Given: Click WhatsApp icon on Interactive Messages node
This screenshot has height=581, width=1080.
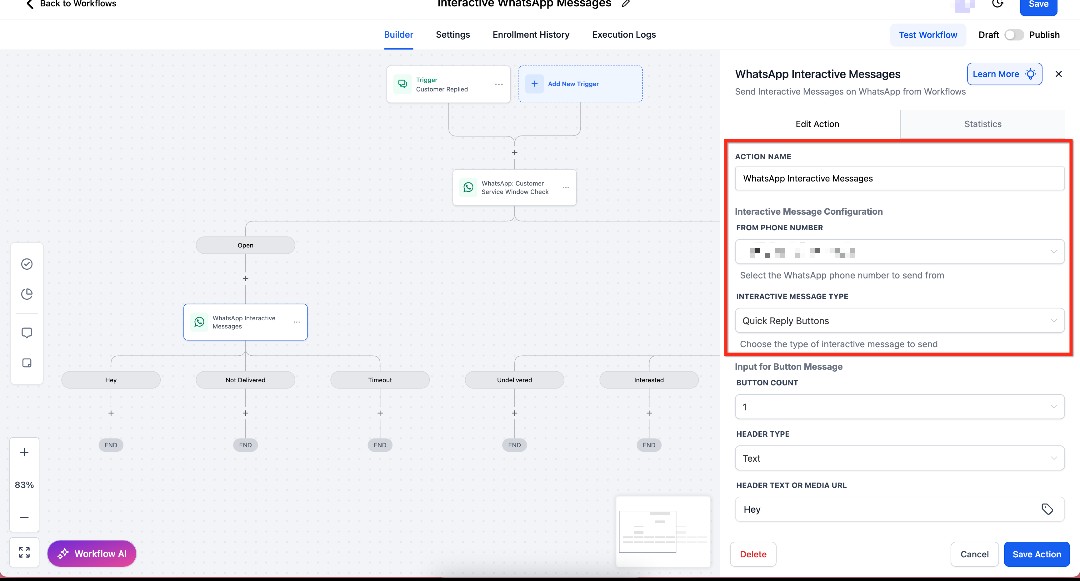Looking at the screenshot, I should (199, 321).
